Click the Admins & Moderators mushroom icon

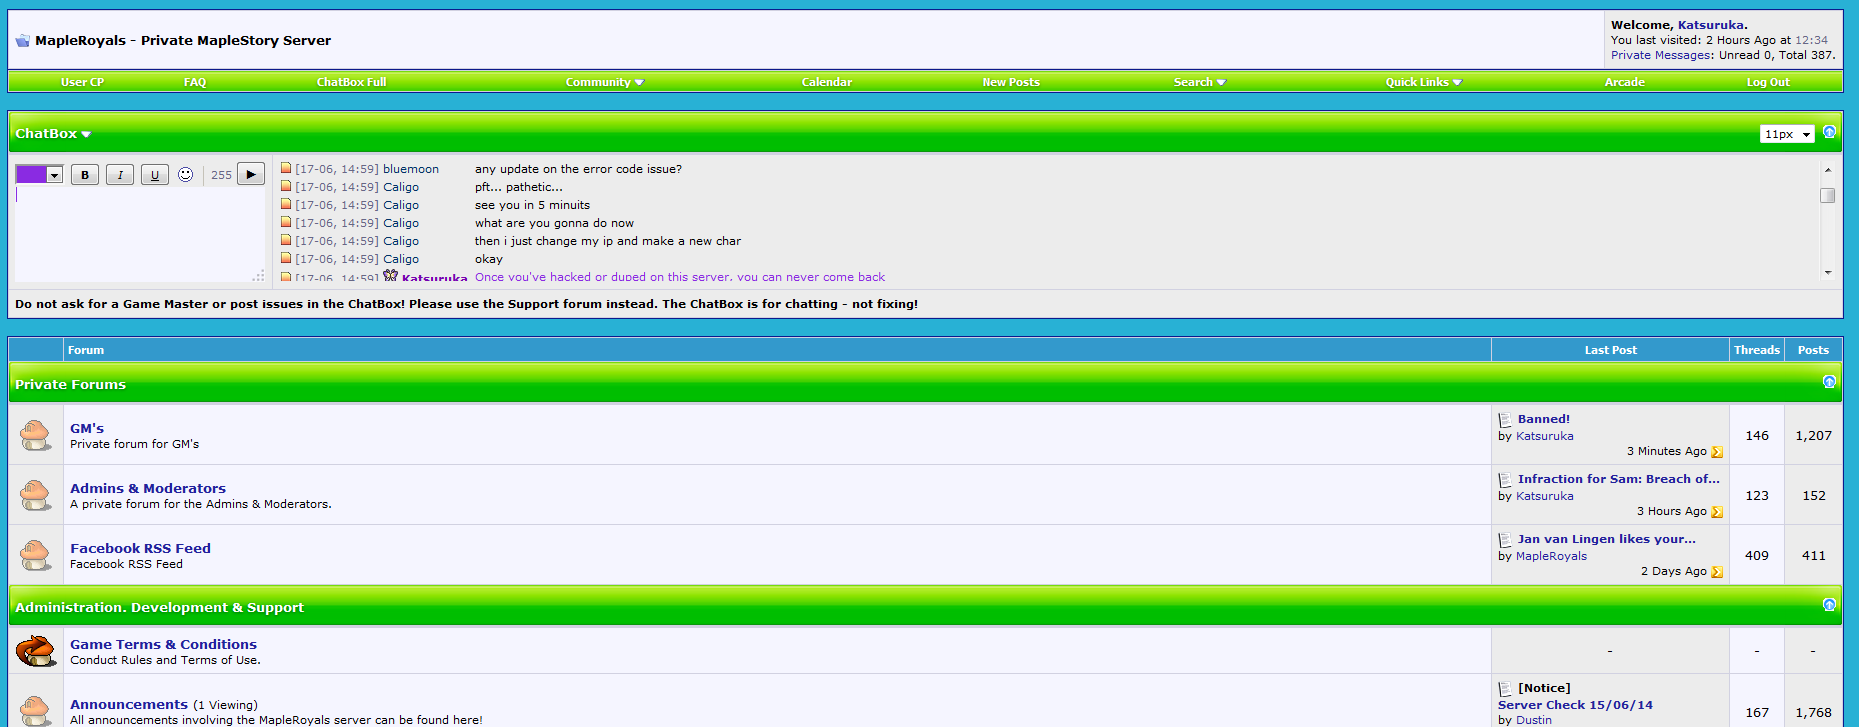[x=35, y=495]
